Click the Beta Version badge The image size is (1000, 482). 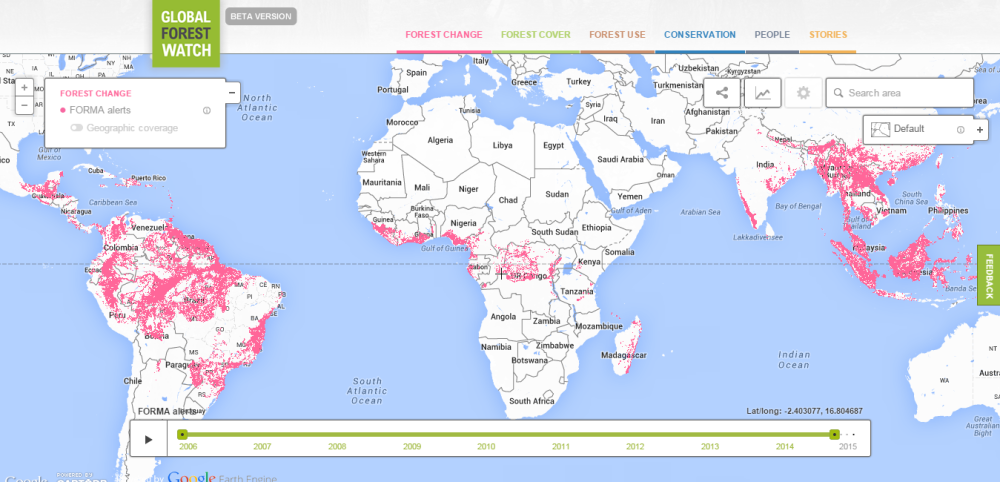(x=261, y=17)
